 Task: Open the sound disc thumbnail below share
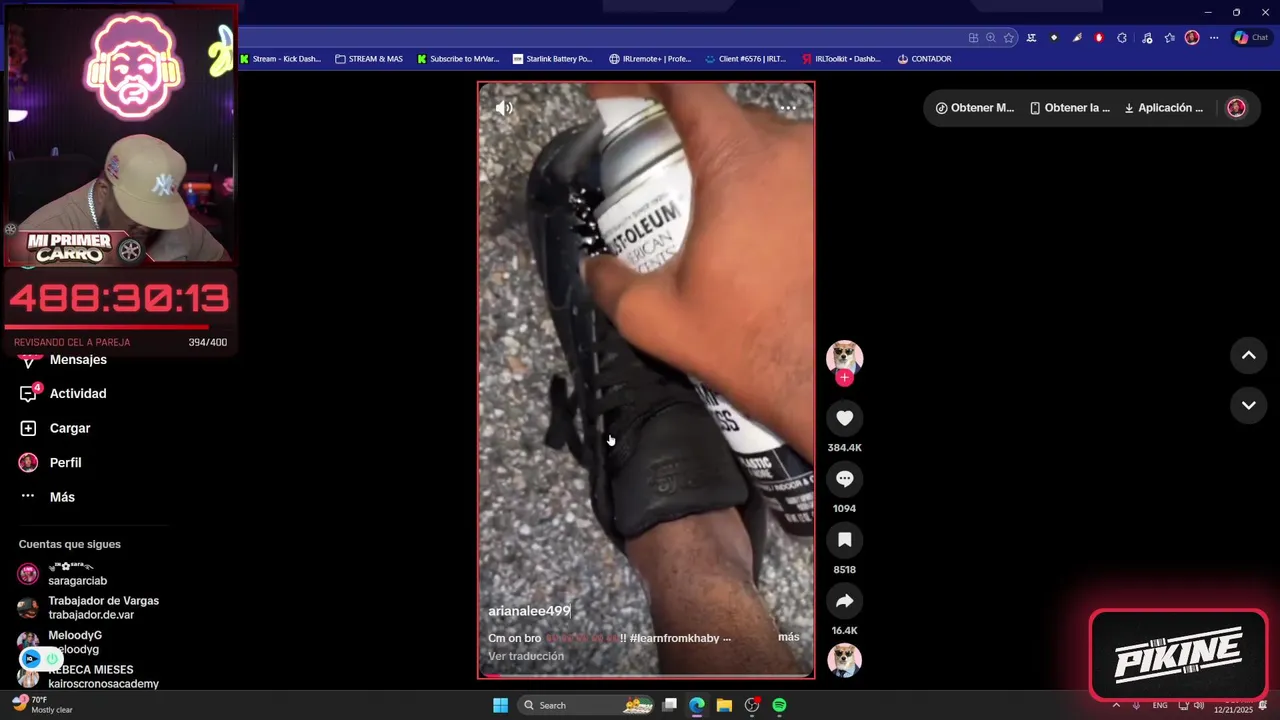(x=845, y=660)
